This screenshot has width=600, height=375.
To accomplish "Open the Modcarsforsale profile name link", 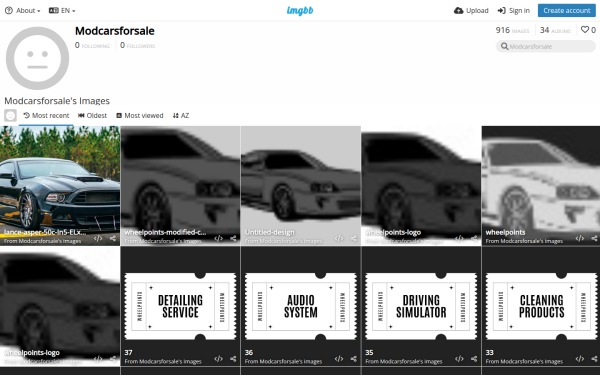I will pyautogui.click(x=115, y=31).
